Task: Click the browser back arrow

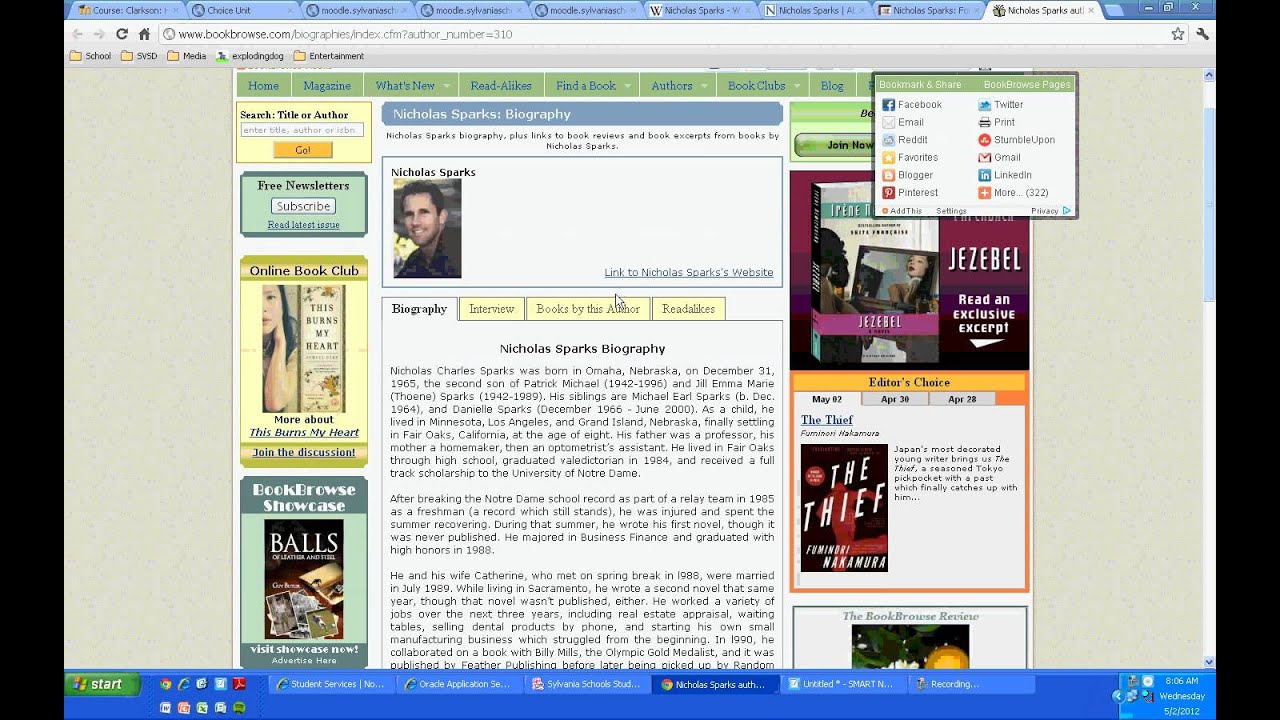Action: pyautogui.click(x=78, y=34)
